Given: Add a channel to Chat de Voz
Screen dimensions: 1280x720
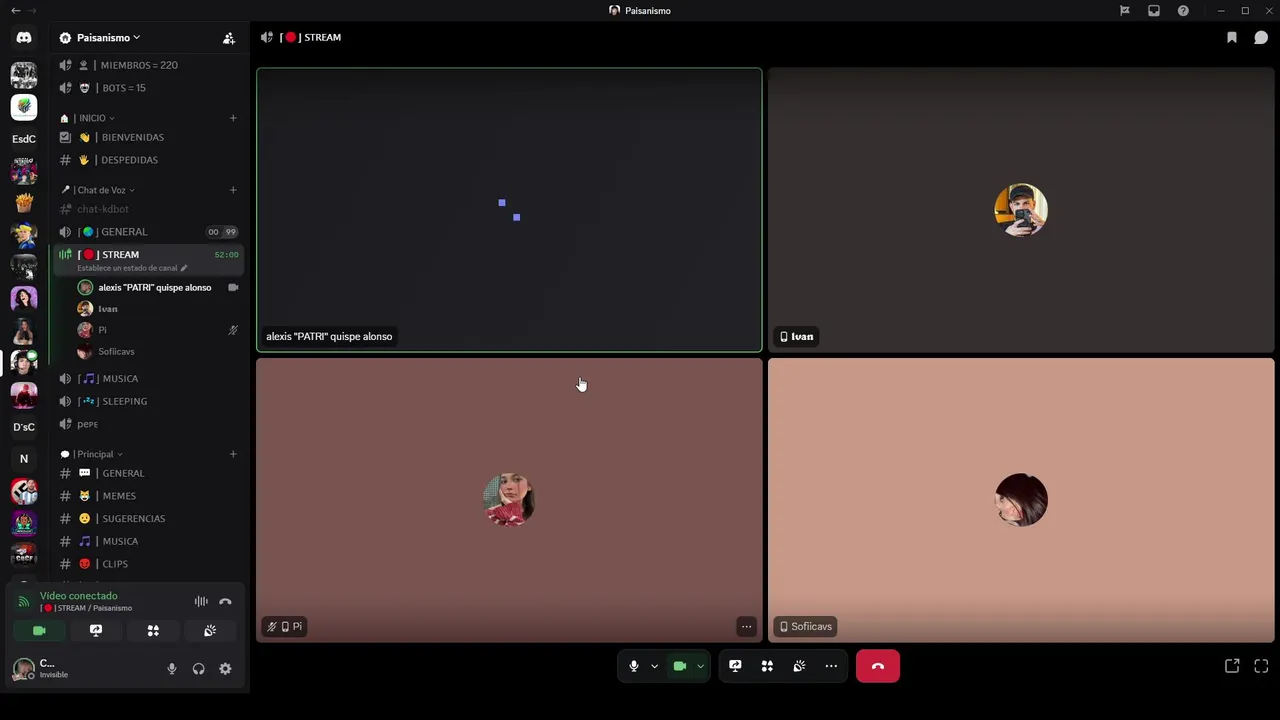Looking at the screenshot, I should 233,190.
